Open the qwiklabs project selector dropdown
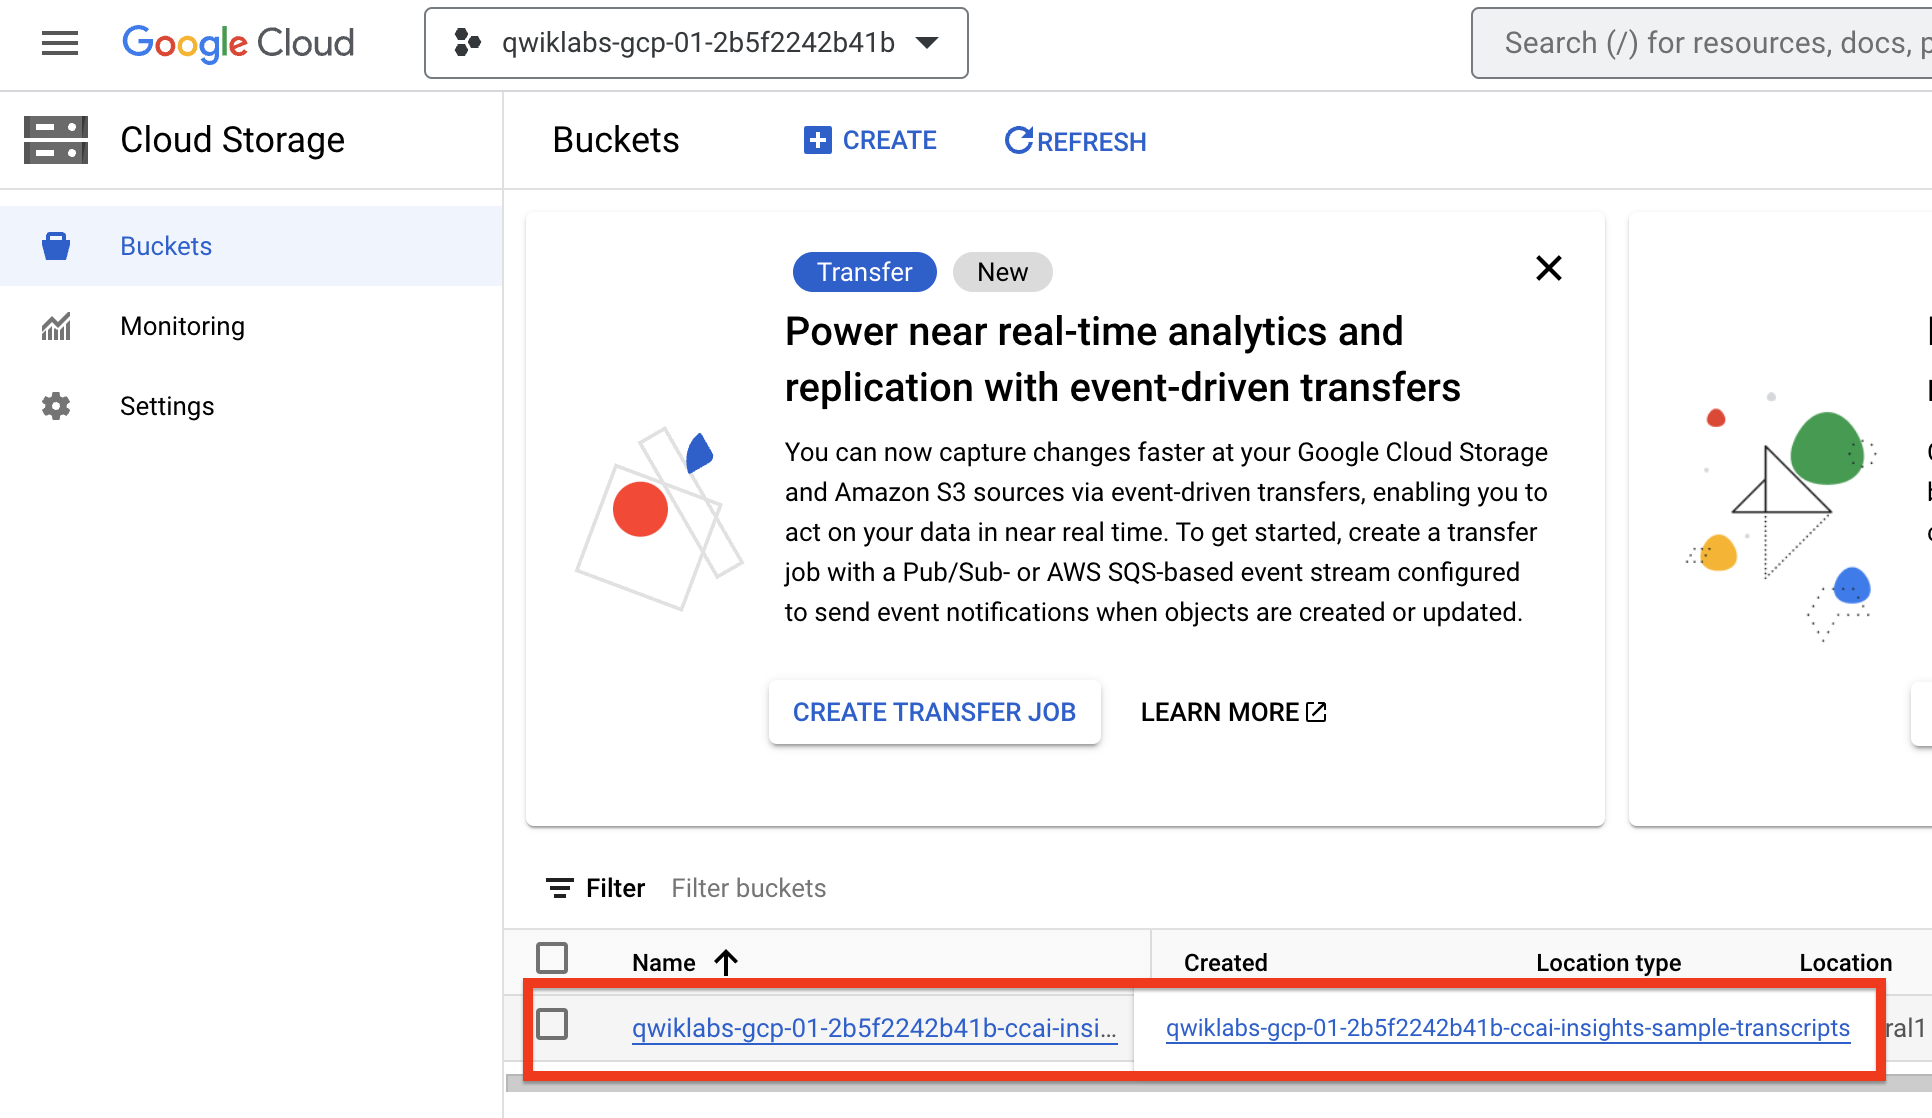 pyautogui.click(x=696, y=43)
